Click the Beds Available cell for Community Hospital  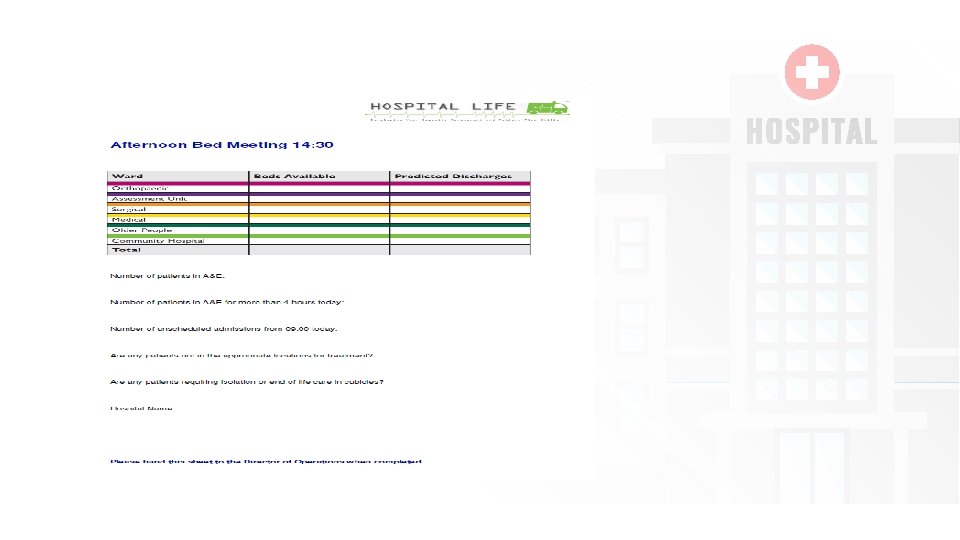click(x=319, y=241)
